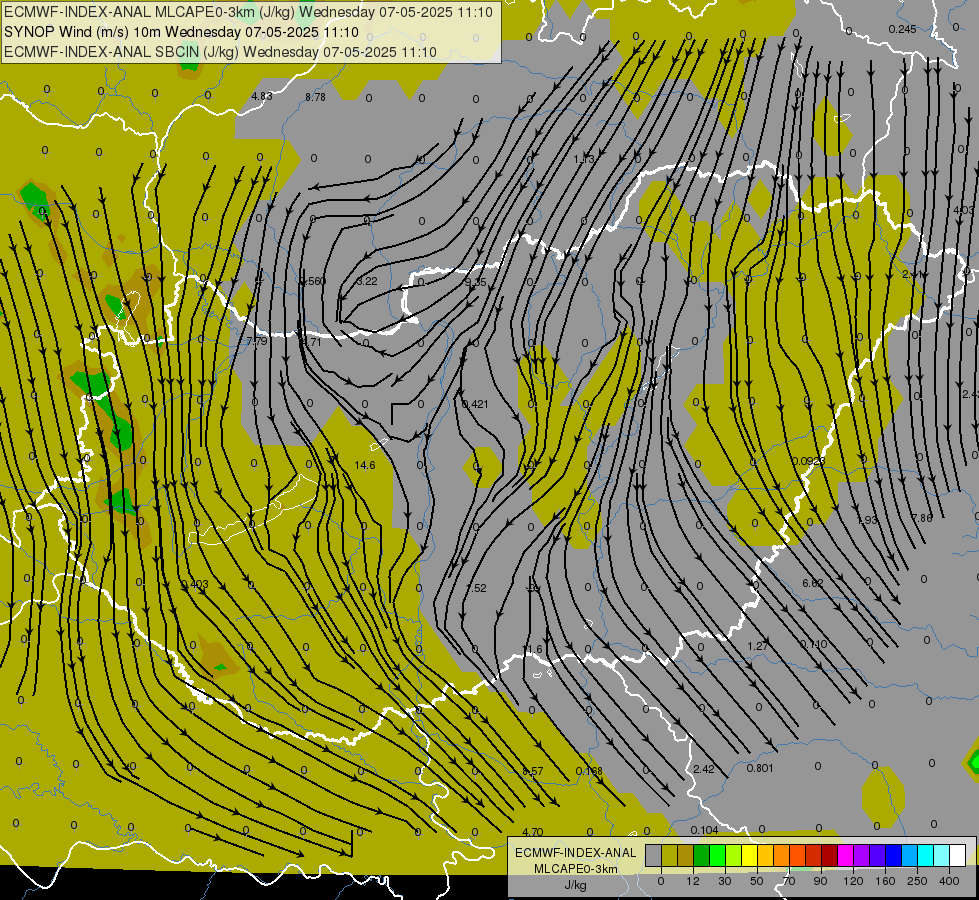
Task: Click the map value '4.83'
Action: pos(262,96)
